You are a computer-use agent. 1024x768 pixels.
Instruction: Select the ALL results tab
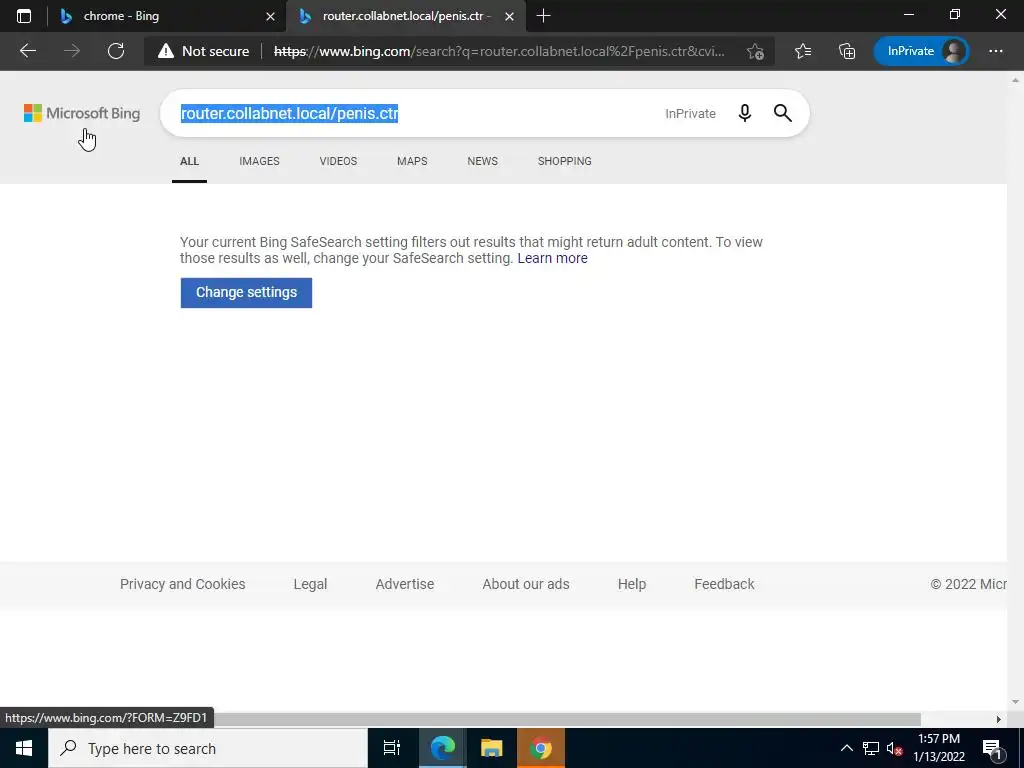click(x=189, y=161)
